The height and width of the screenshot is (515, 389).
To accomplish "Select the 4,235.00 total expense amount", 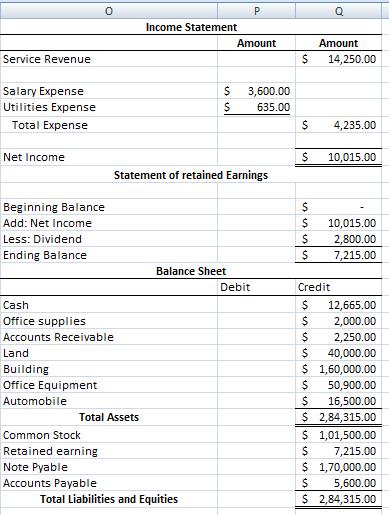I will [x=338, y=125].
